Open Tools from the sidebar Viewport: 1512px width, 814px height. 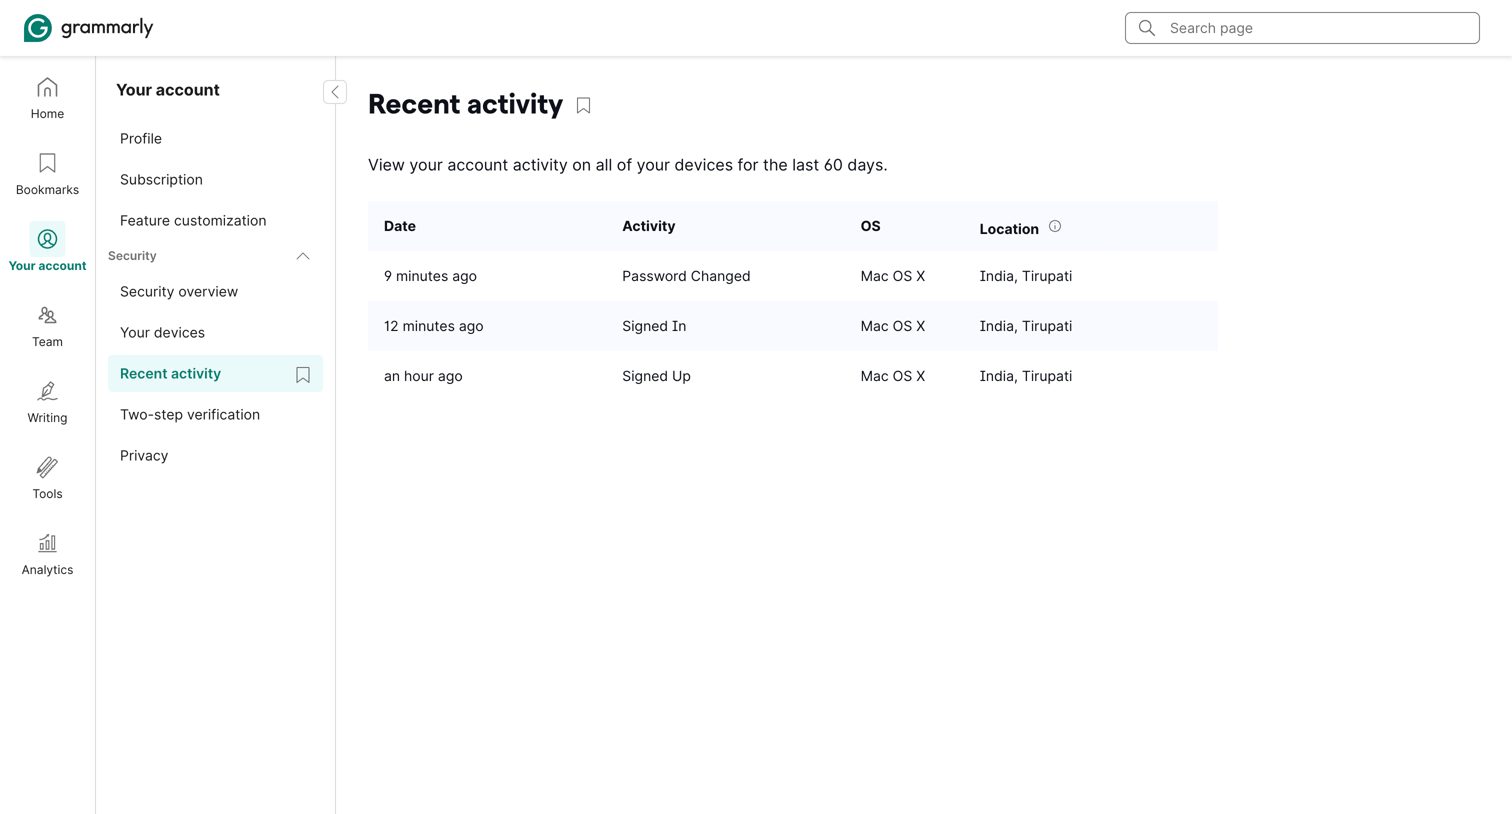click(x=47, y=479)
